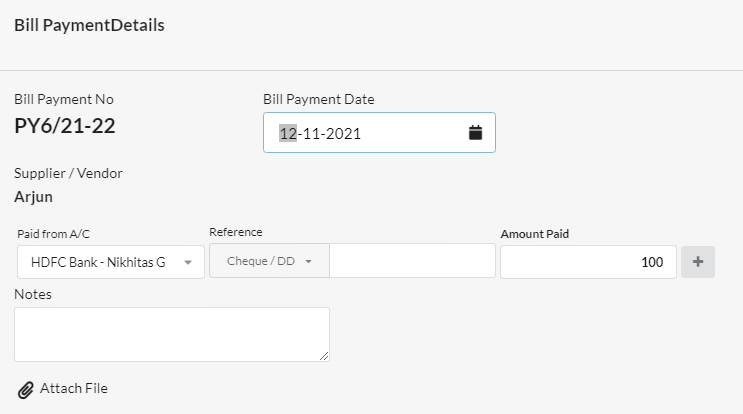The width and height of the screenshot is (743, 414).
Task: Open the calendar date picker icon
Action: coord(475,133)
